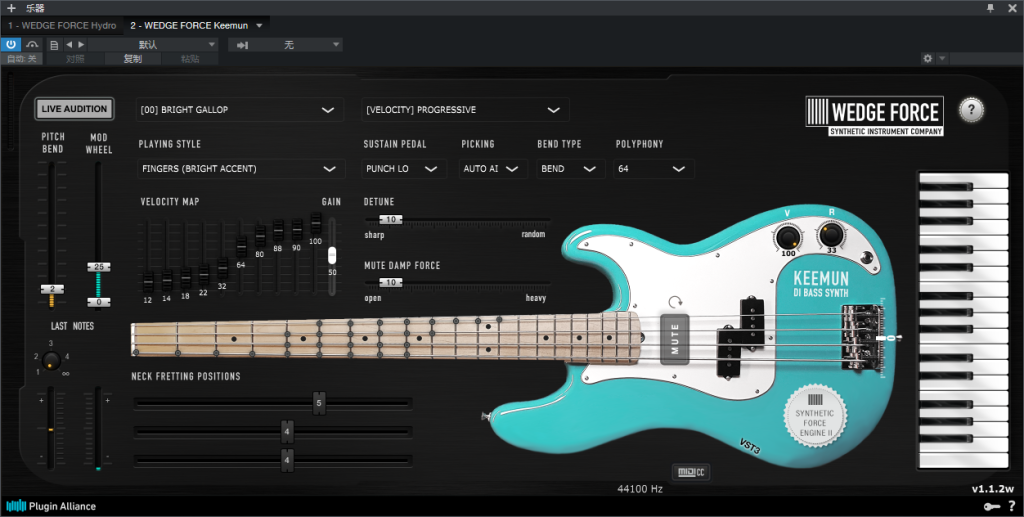Click the circular arrow reset icon above MUTE

tap(675, 302)
